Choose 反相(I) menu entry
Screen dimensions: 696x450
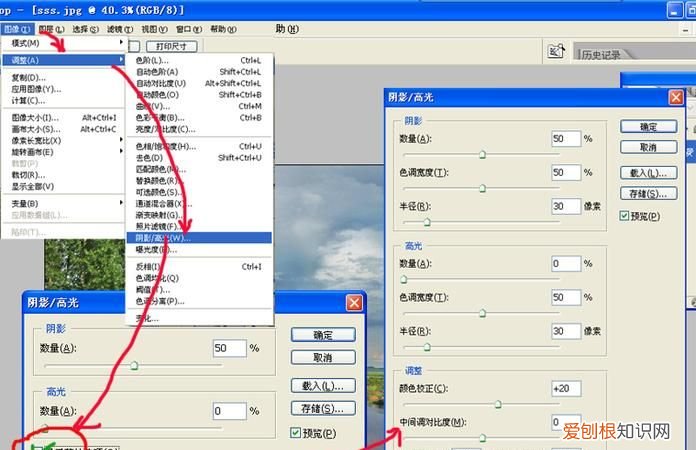[x=199, y=266]
